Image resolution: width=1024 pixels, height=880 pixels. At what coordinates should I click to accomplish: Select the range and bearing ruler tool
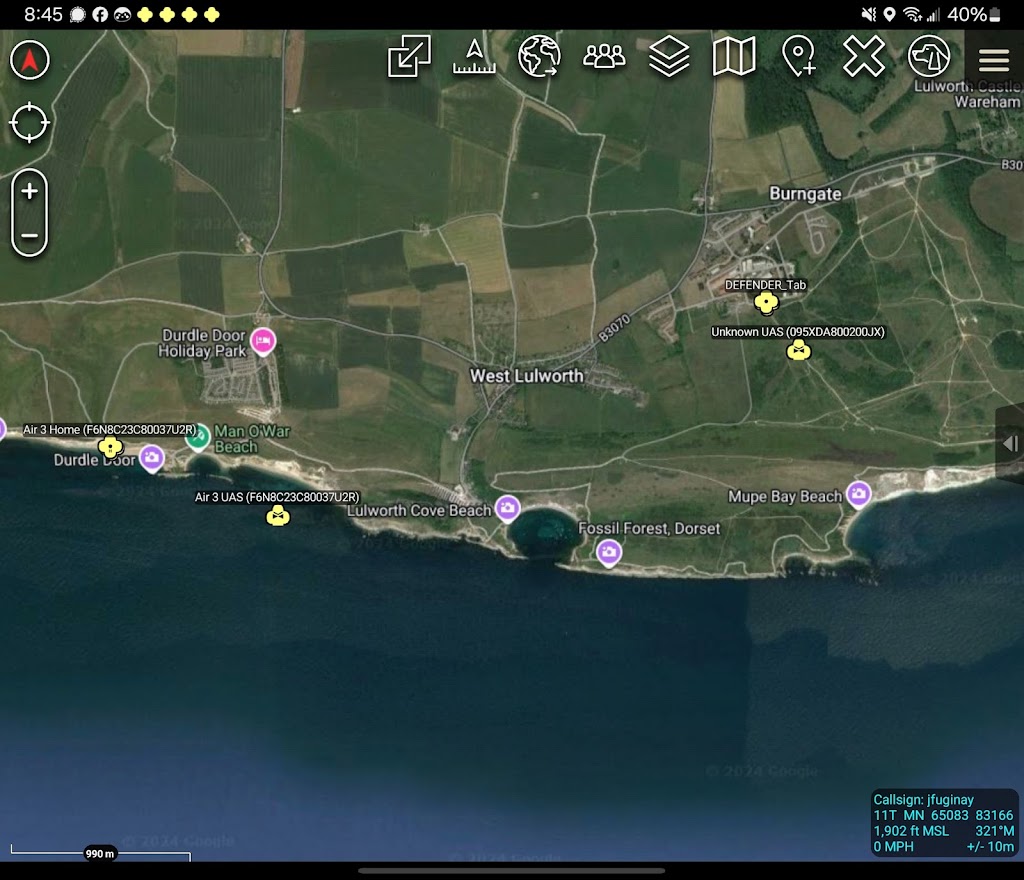click(x=475, y=56)
